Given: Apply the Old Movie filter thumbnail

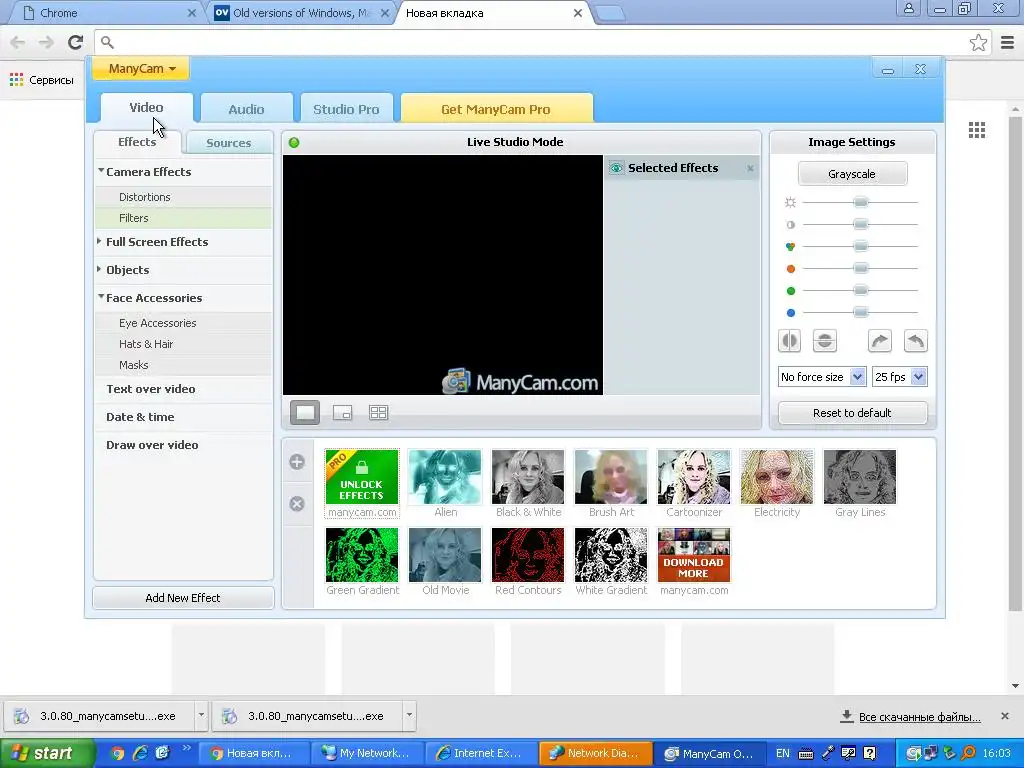Looking at the screenshot, I should click(445, 555).
